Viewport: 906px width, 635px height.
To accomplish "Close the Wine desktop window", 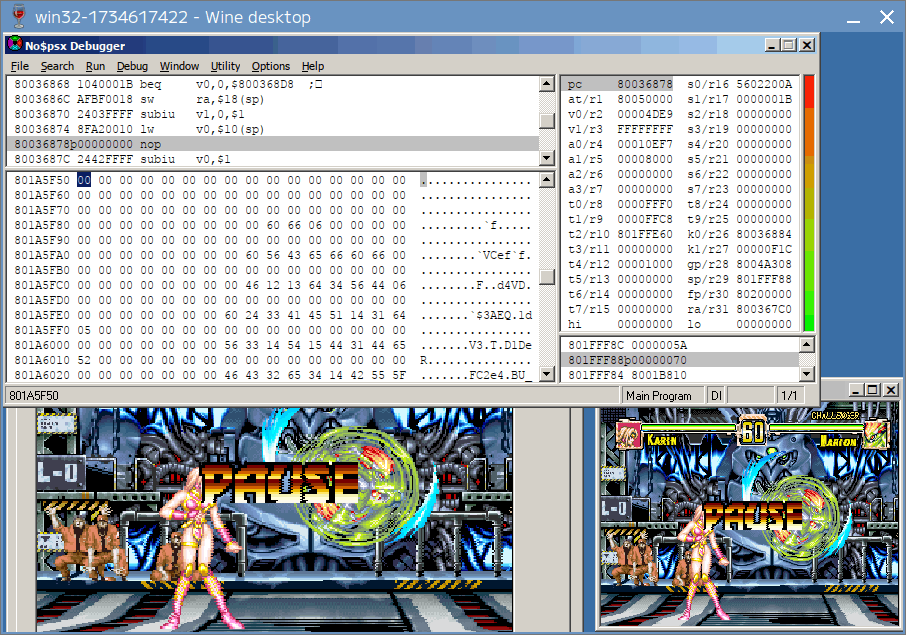I will (x=887, y=17).
